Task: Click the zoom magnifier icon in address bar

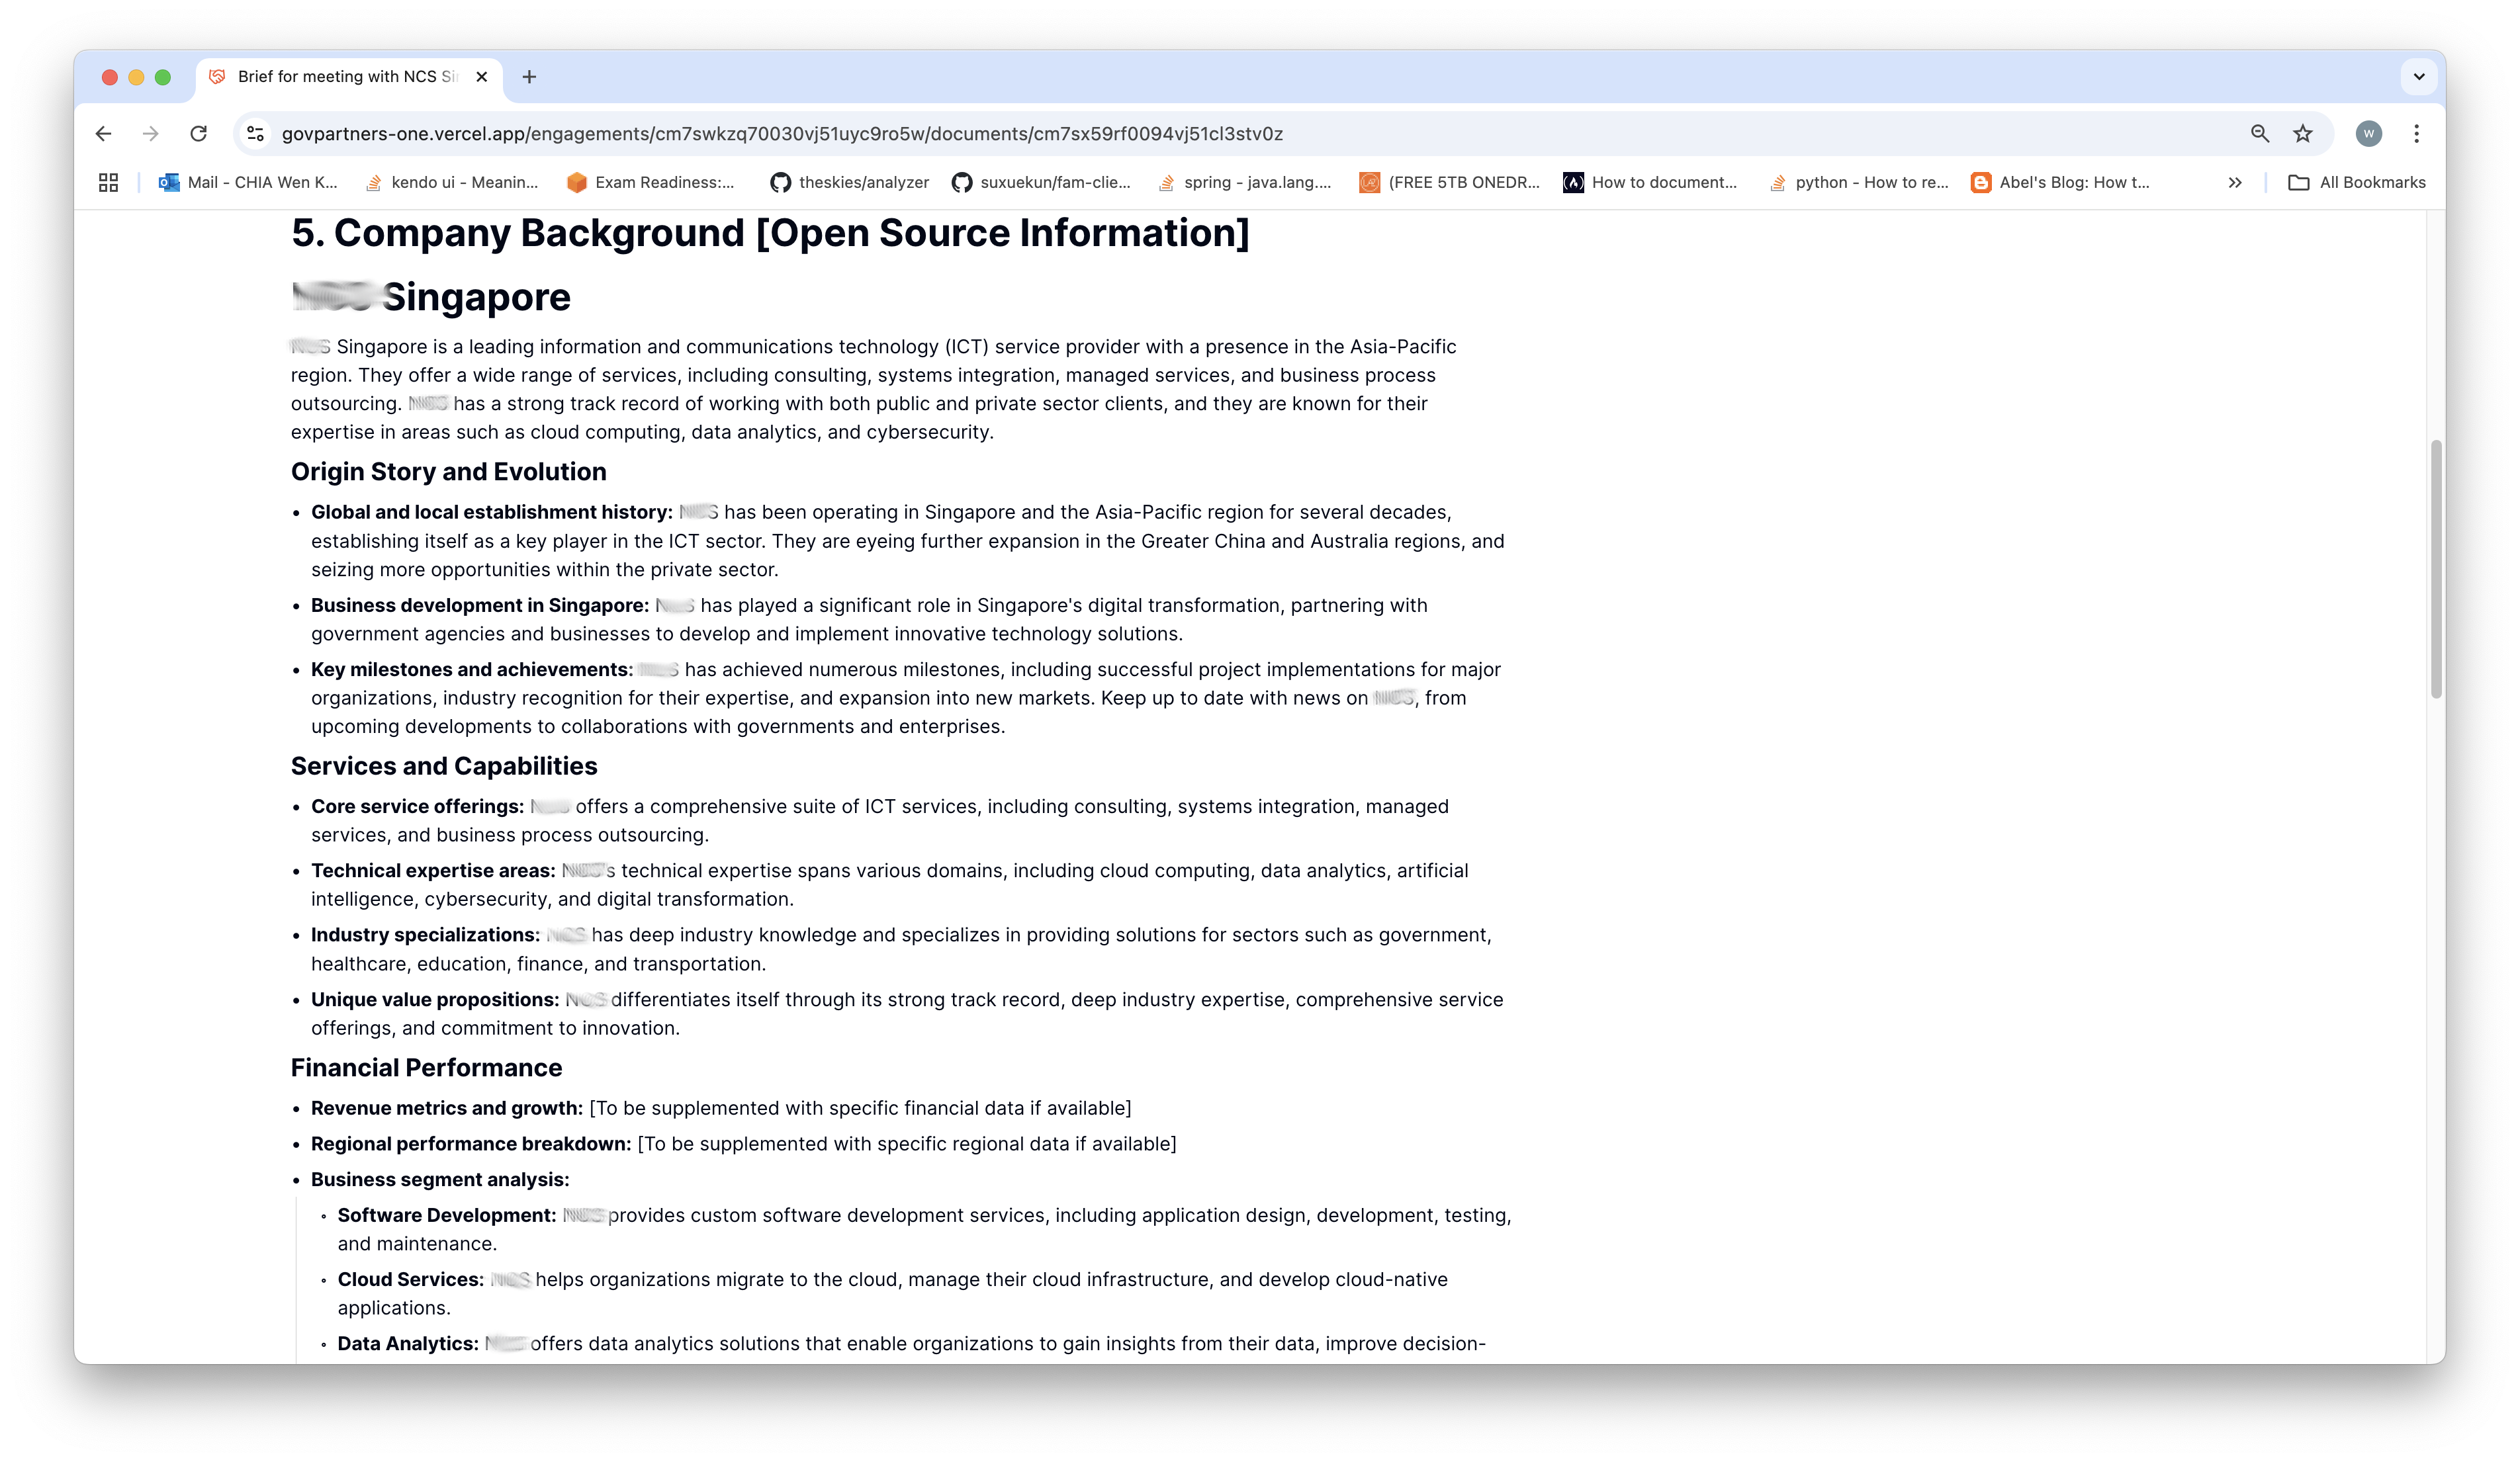Action: click(x=2259, y=133)
